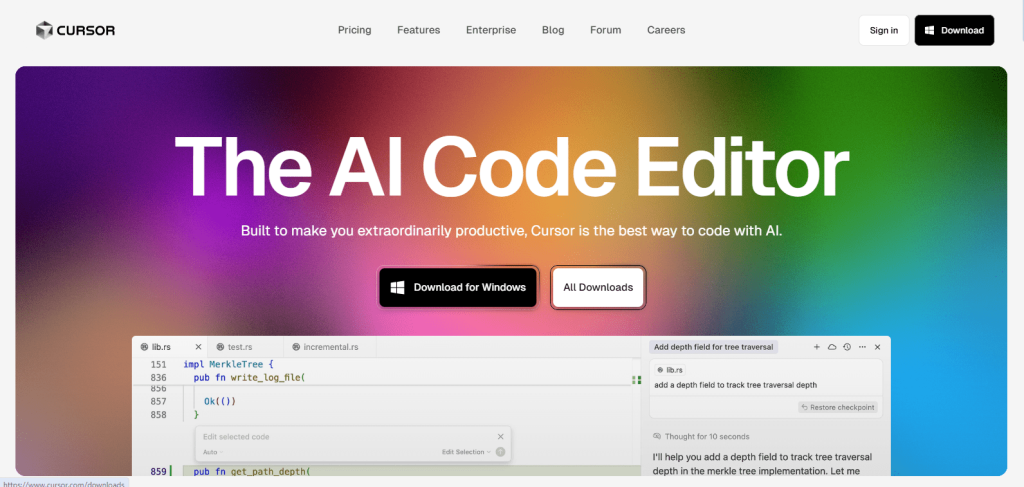The image size is (1024, 487).
Task: Dismiss the Edit selected code box
Action: (501, 437)
